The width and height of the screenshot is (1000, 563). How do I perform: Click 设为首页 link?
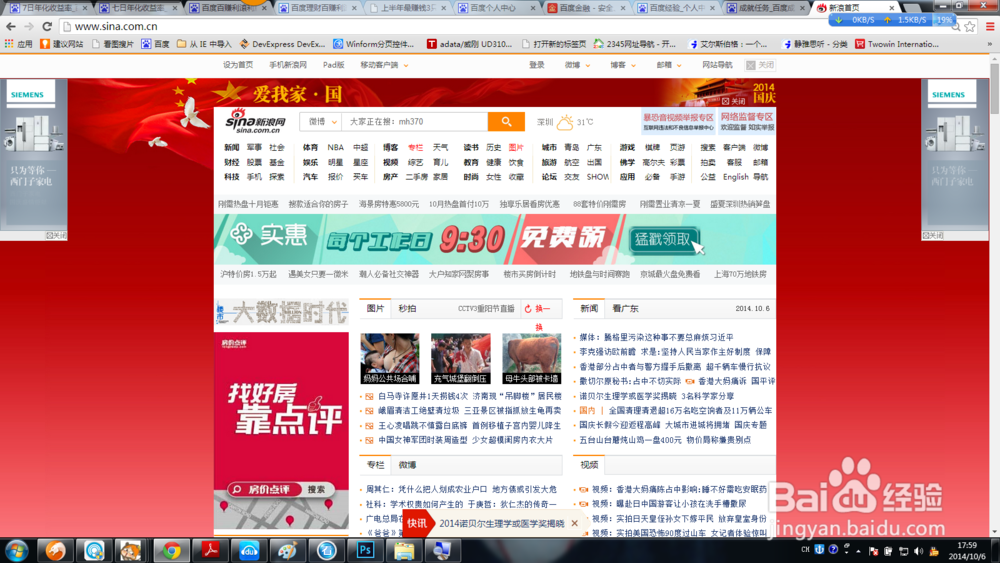pos(238,65)
